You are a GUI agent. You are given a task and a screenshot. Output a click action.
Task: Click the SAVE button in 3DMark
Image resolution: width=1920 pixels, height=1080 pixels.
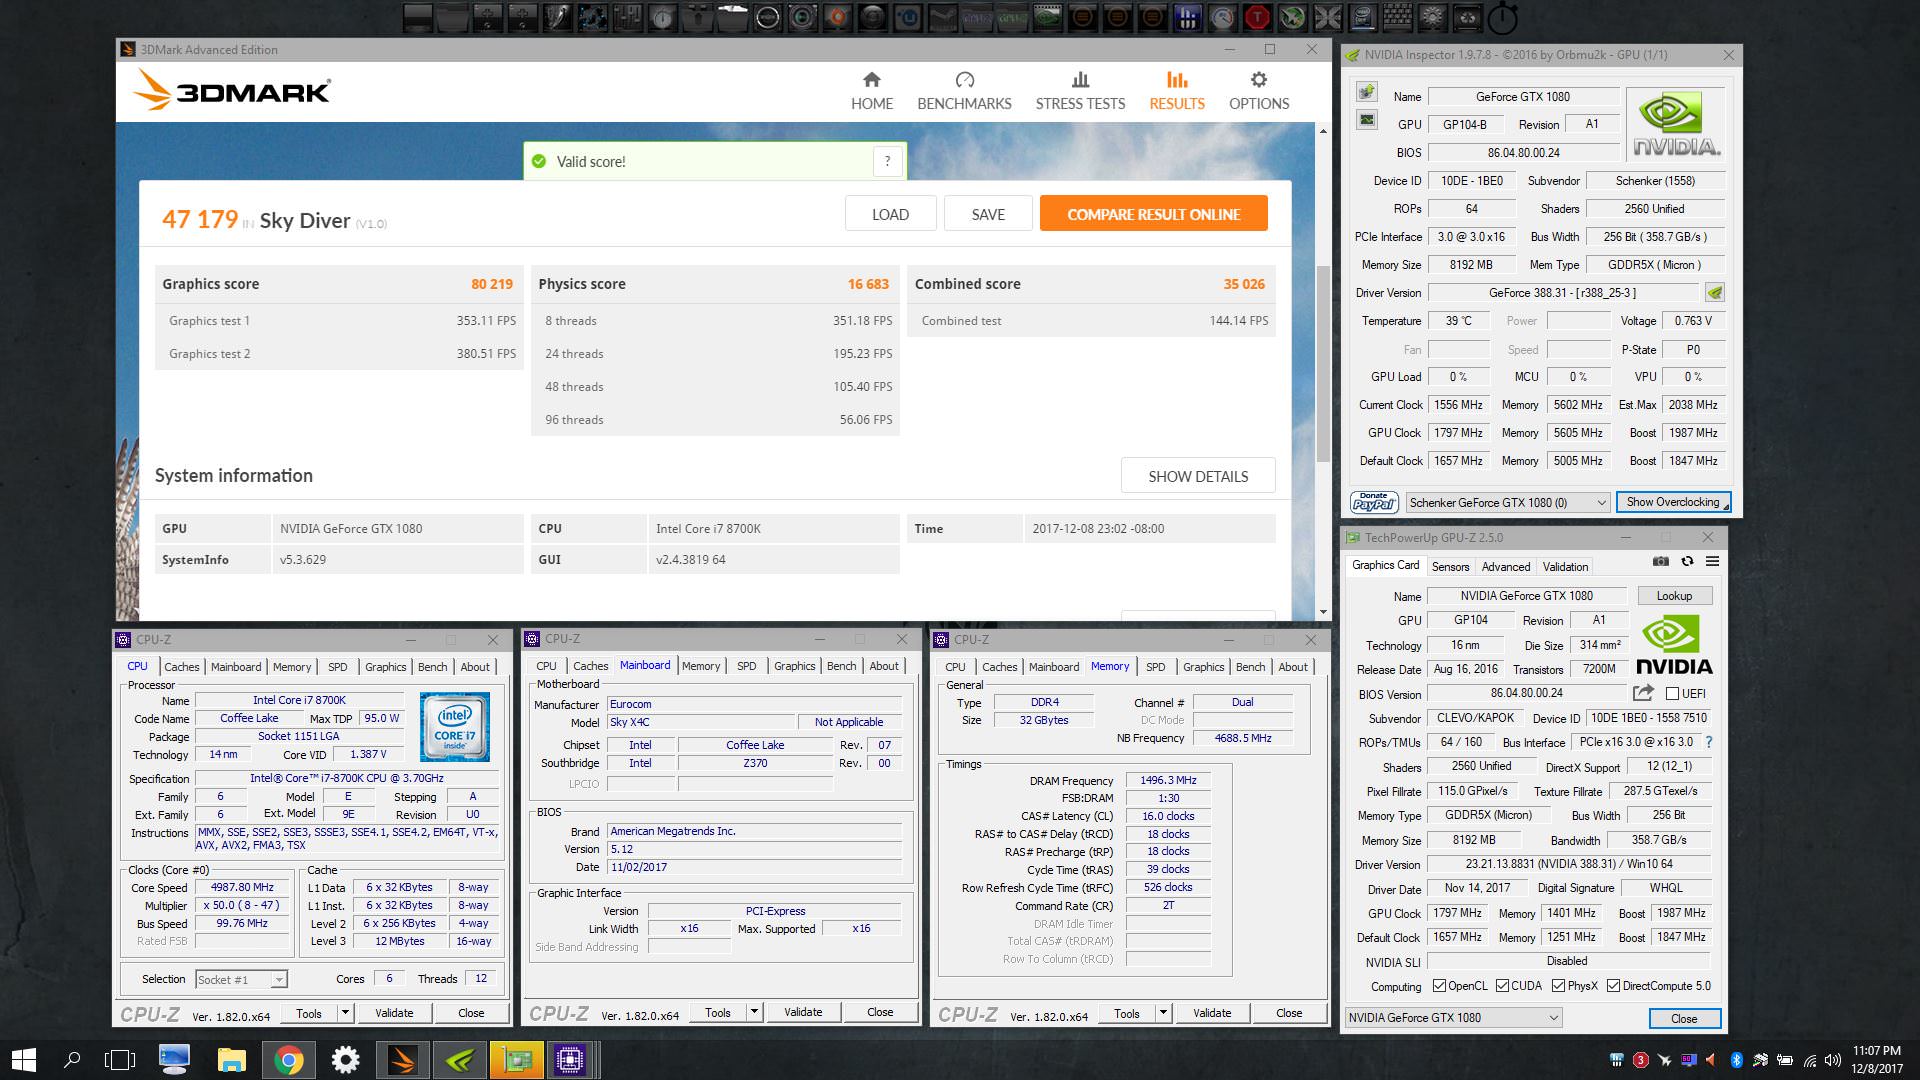(988, 214)
